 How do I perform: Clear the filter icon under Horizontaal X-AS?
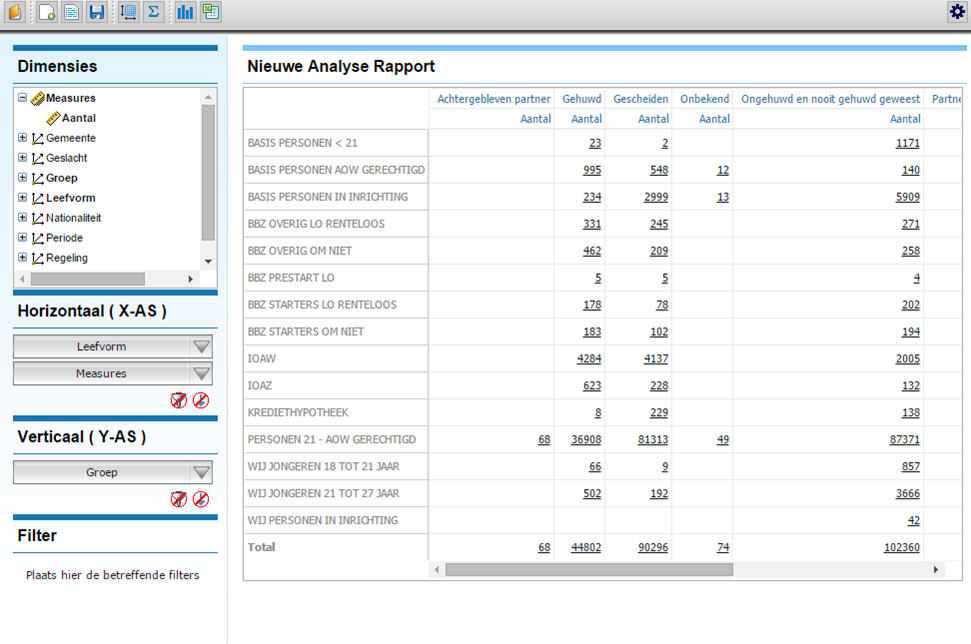[178, 401]
